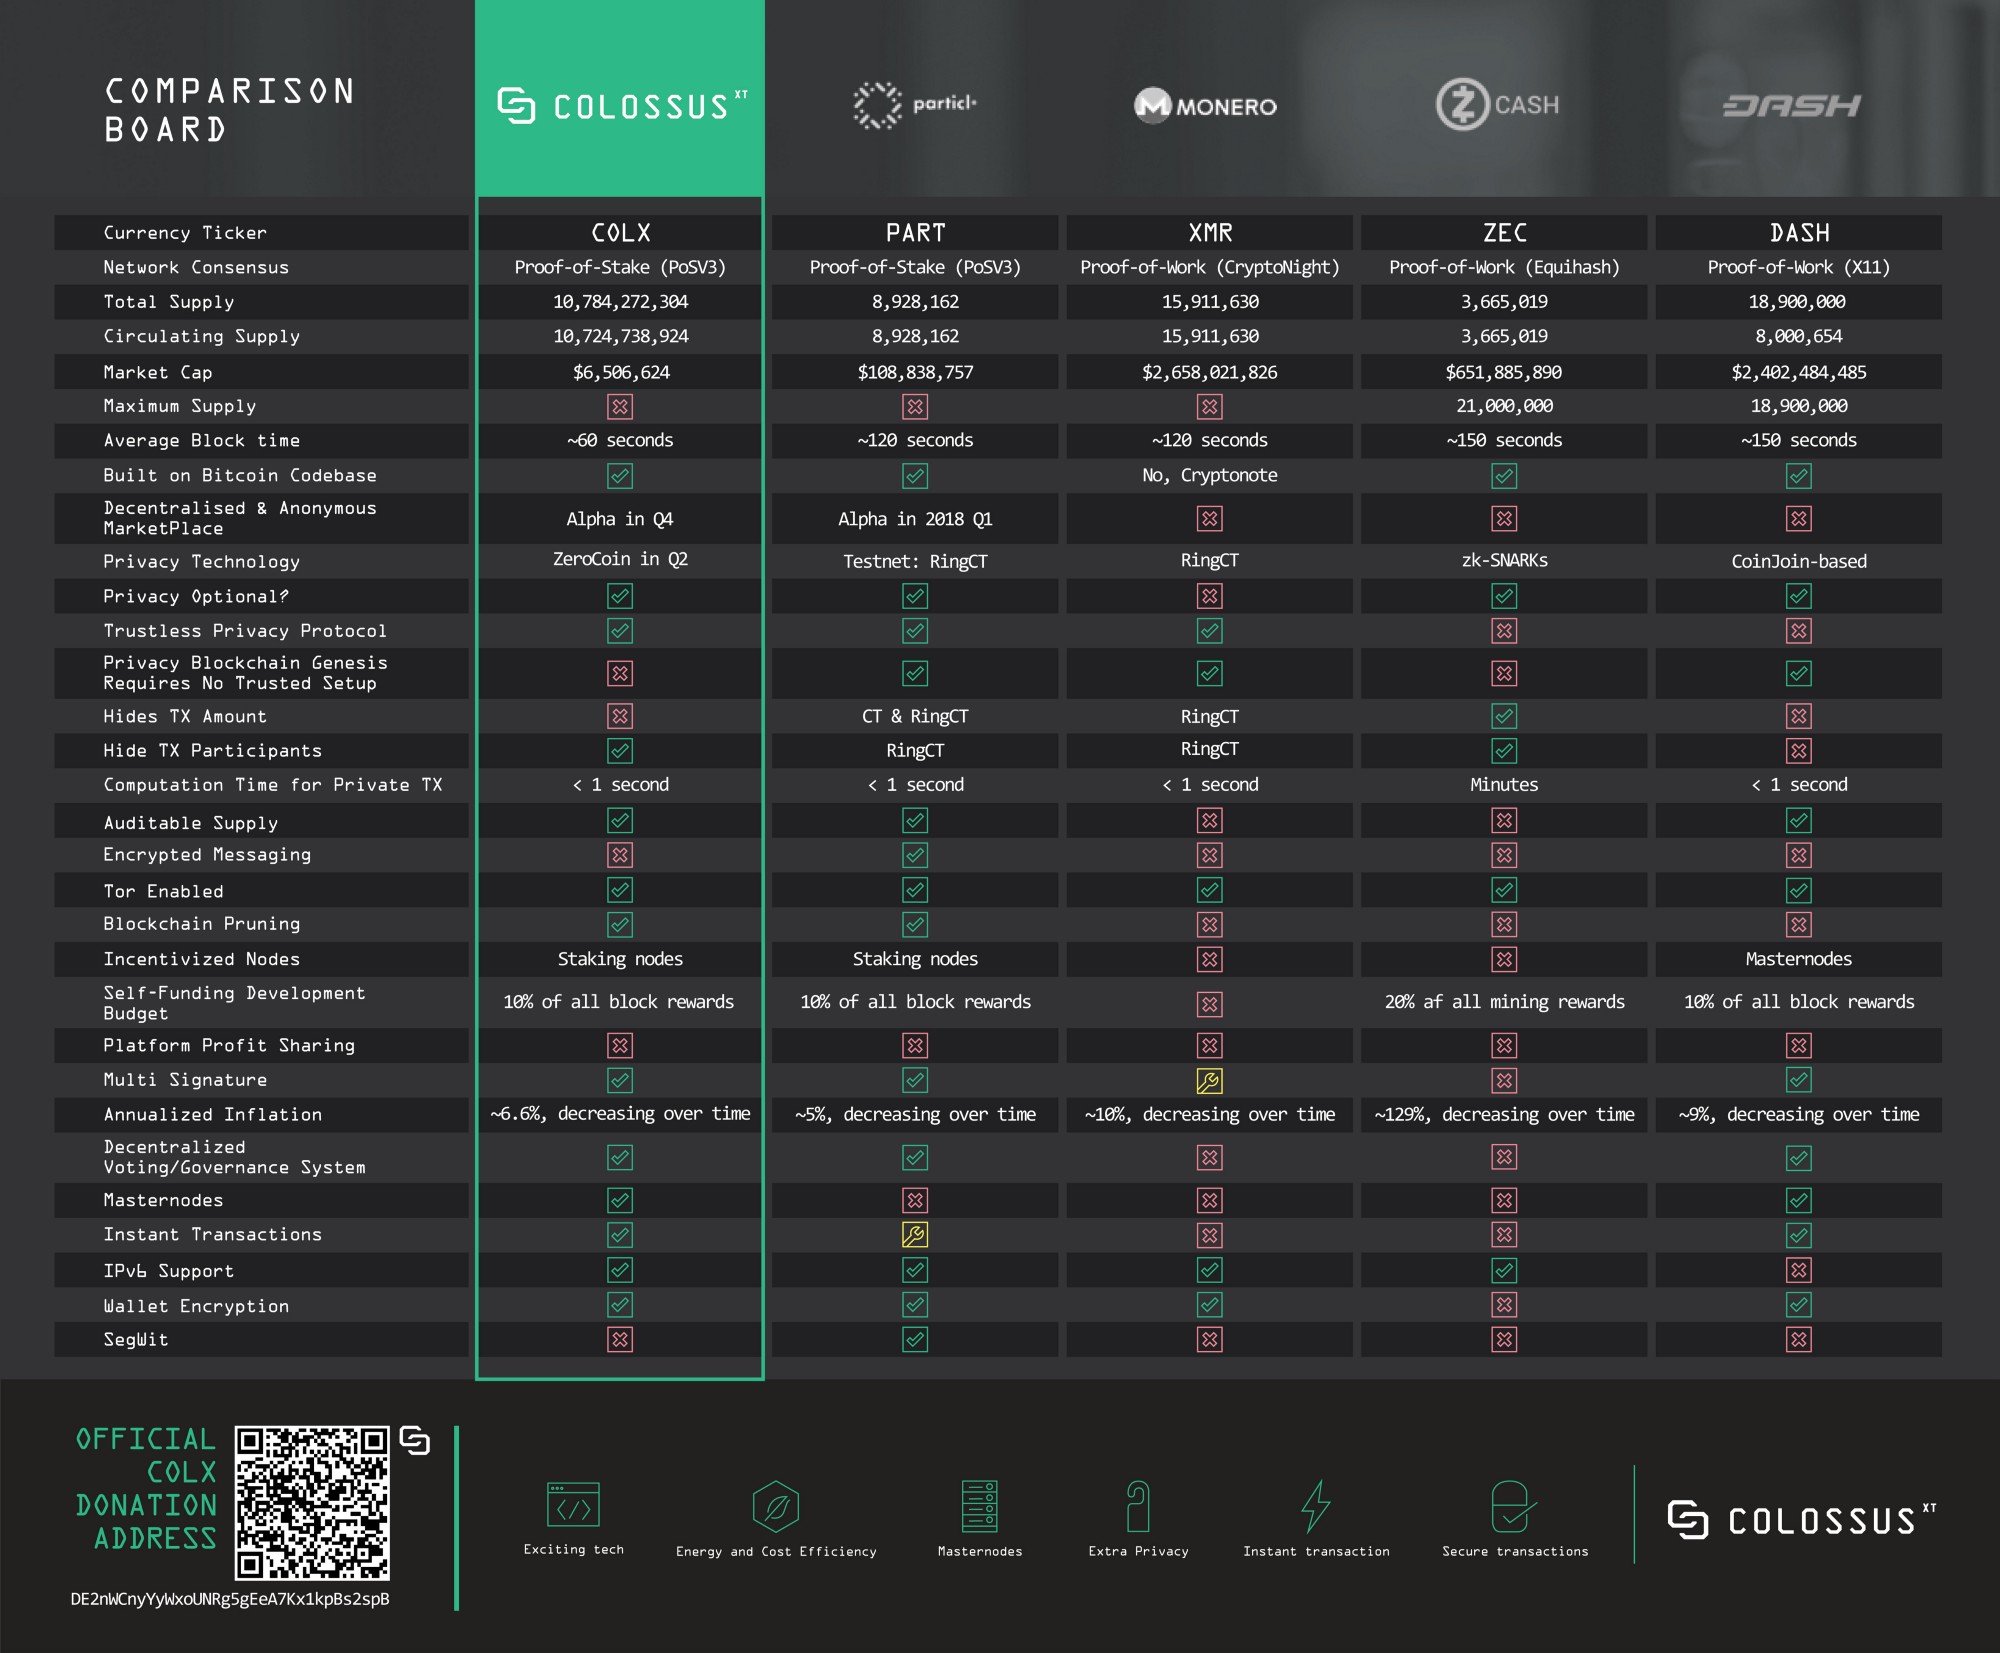This screenshot has width=2000, height=1653.
Task: Click the red X for COLX SegWit
Action: (x=620, y=1339)
